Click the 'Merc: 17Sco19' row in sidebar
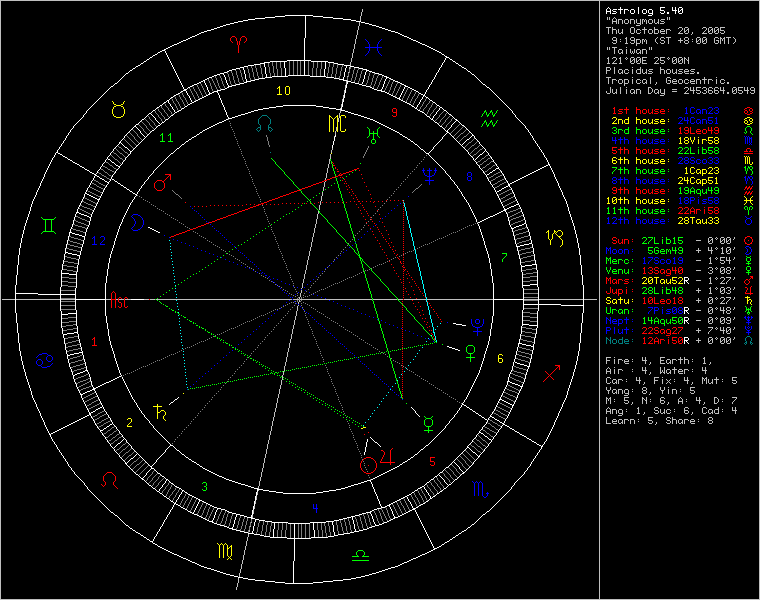This screenshot has height=600, width=760. coord(680,261)
